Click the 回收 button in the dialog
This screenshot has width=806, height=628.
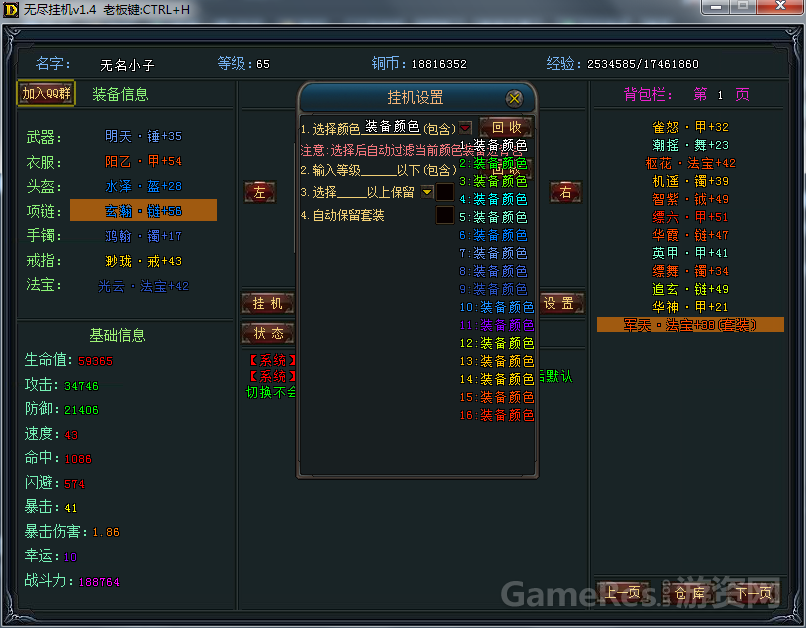pos(505,128)
